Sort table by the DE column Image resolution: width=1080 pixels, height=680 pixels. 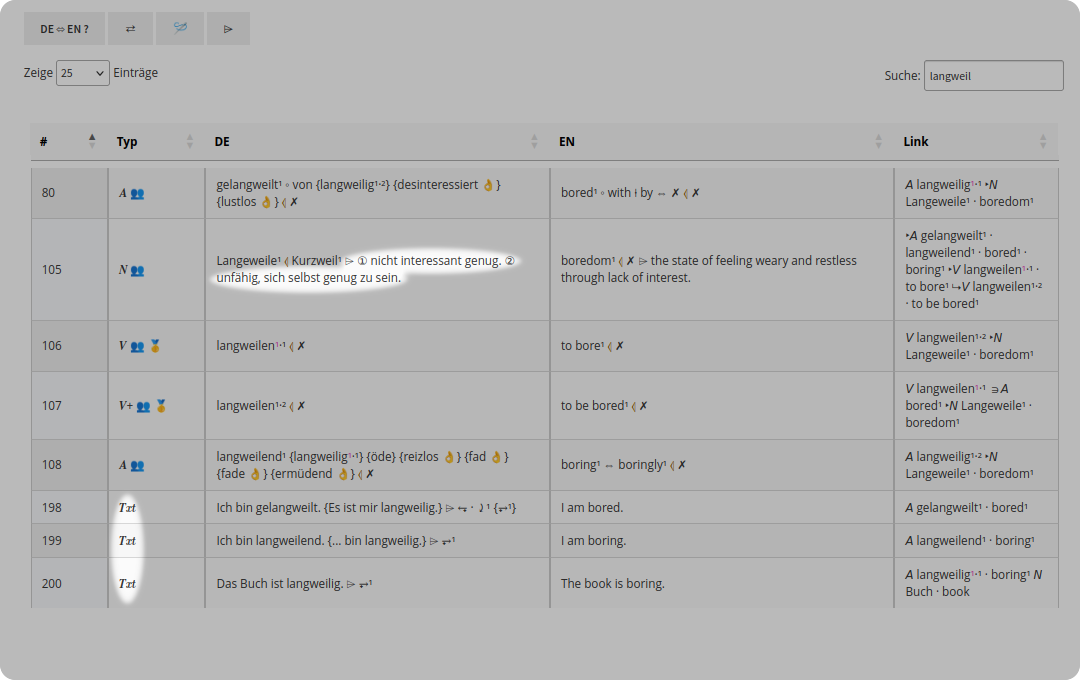[x=377, y=141]
